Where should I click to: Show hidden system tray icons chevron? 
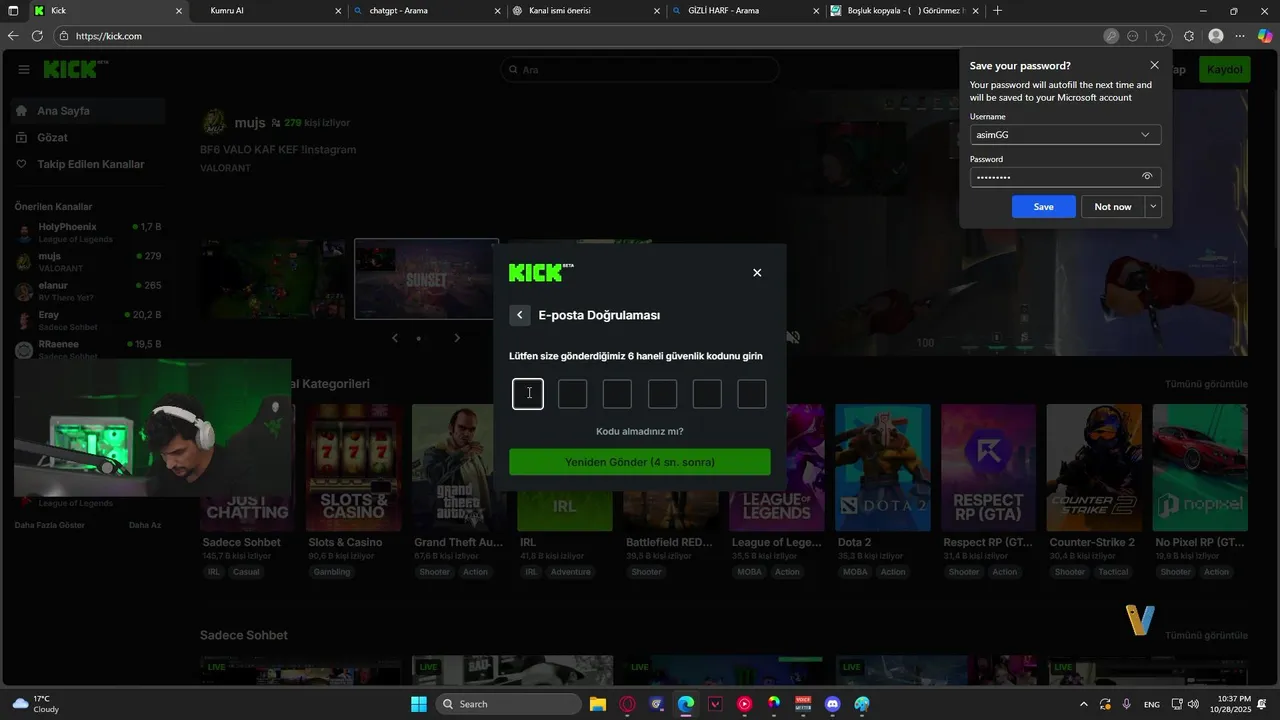[1084, 704]
